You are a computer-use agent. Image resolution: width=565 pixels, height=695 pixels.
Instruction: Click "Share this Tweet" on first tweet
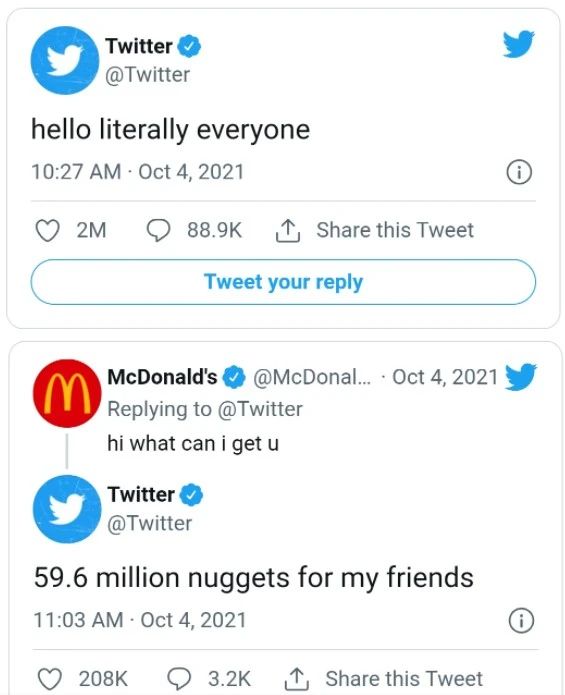coord(395,230)
